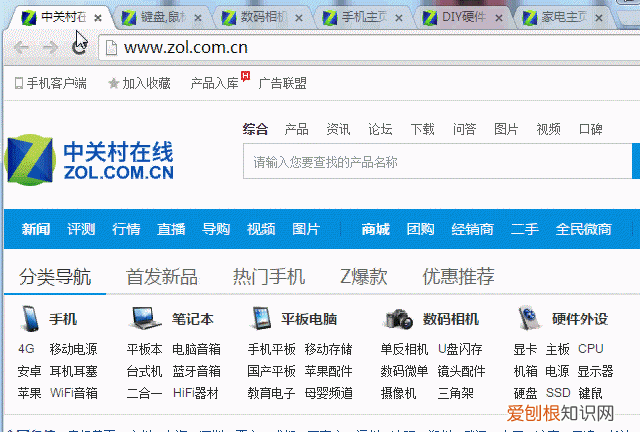Switch to the DIY硬件 browser tab
640x432 pixels.
[462, 18]
